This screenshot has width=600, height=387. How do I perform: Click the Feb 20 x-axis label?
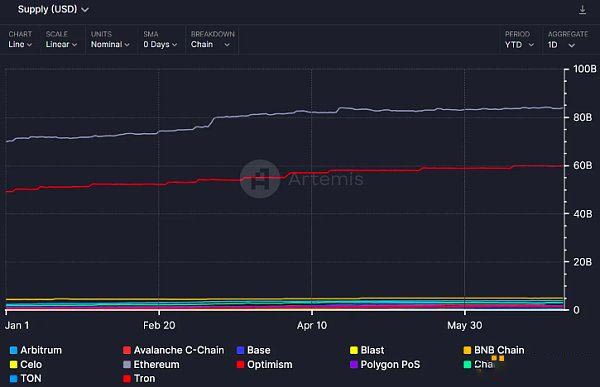pos(159,325)
